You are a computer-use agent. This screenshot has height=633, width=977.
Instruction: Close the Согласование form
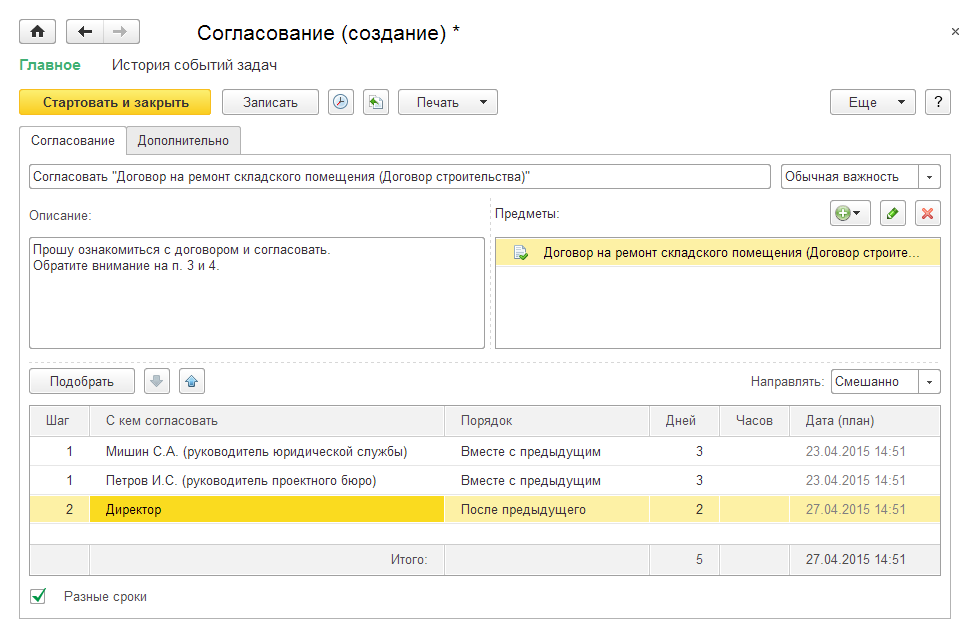955,32
